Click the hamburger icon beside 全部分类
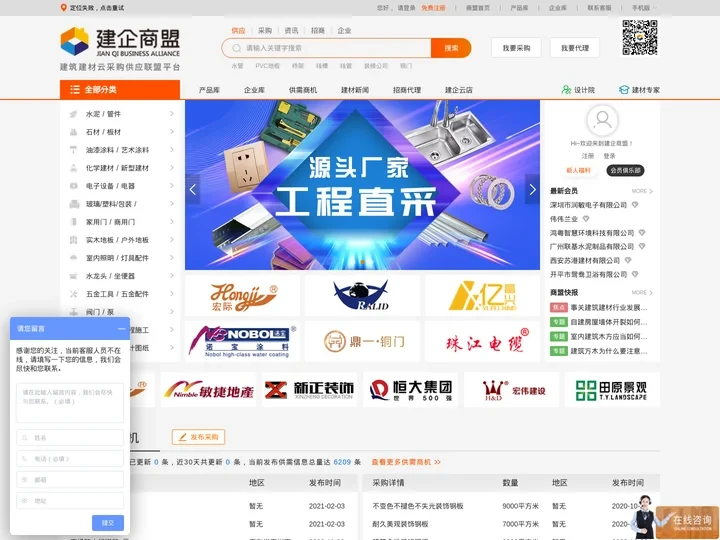This screenshot has height=540, width=720. coord(75,90)
